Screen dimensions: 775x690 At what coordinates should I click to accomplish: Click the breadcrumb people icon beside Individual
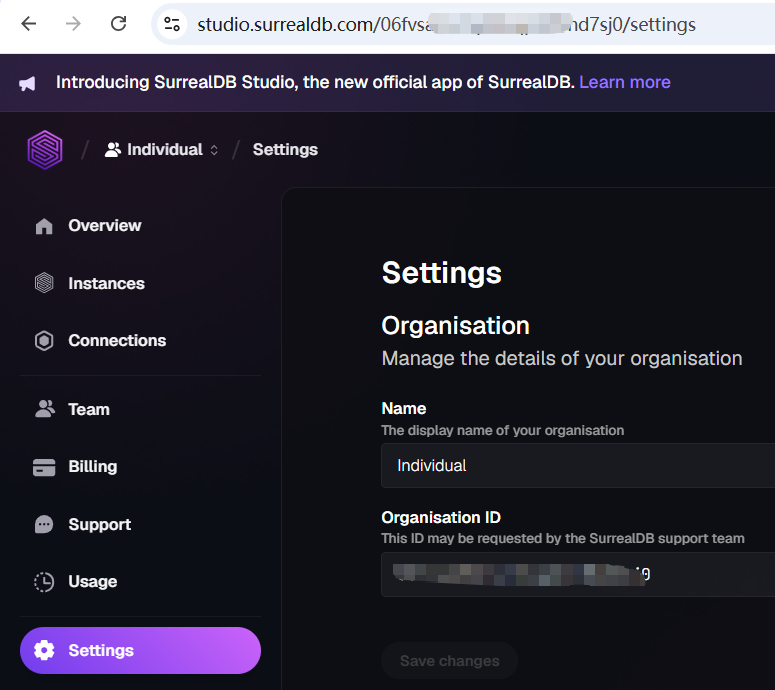click(x=113, y=150)
